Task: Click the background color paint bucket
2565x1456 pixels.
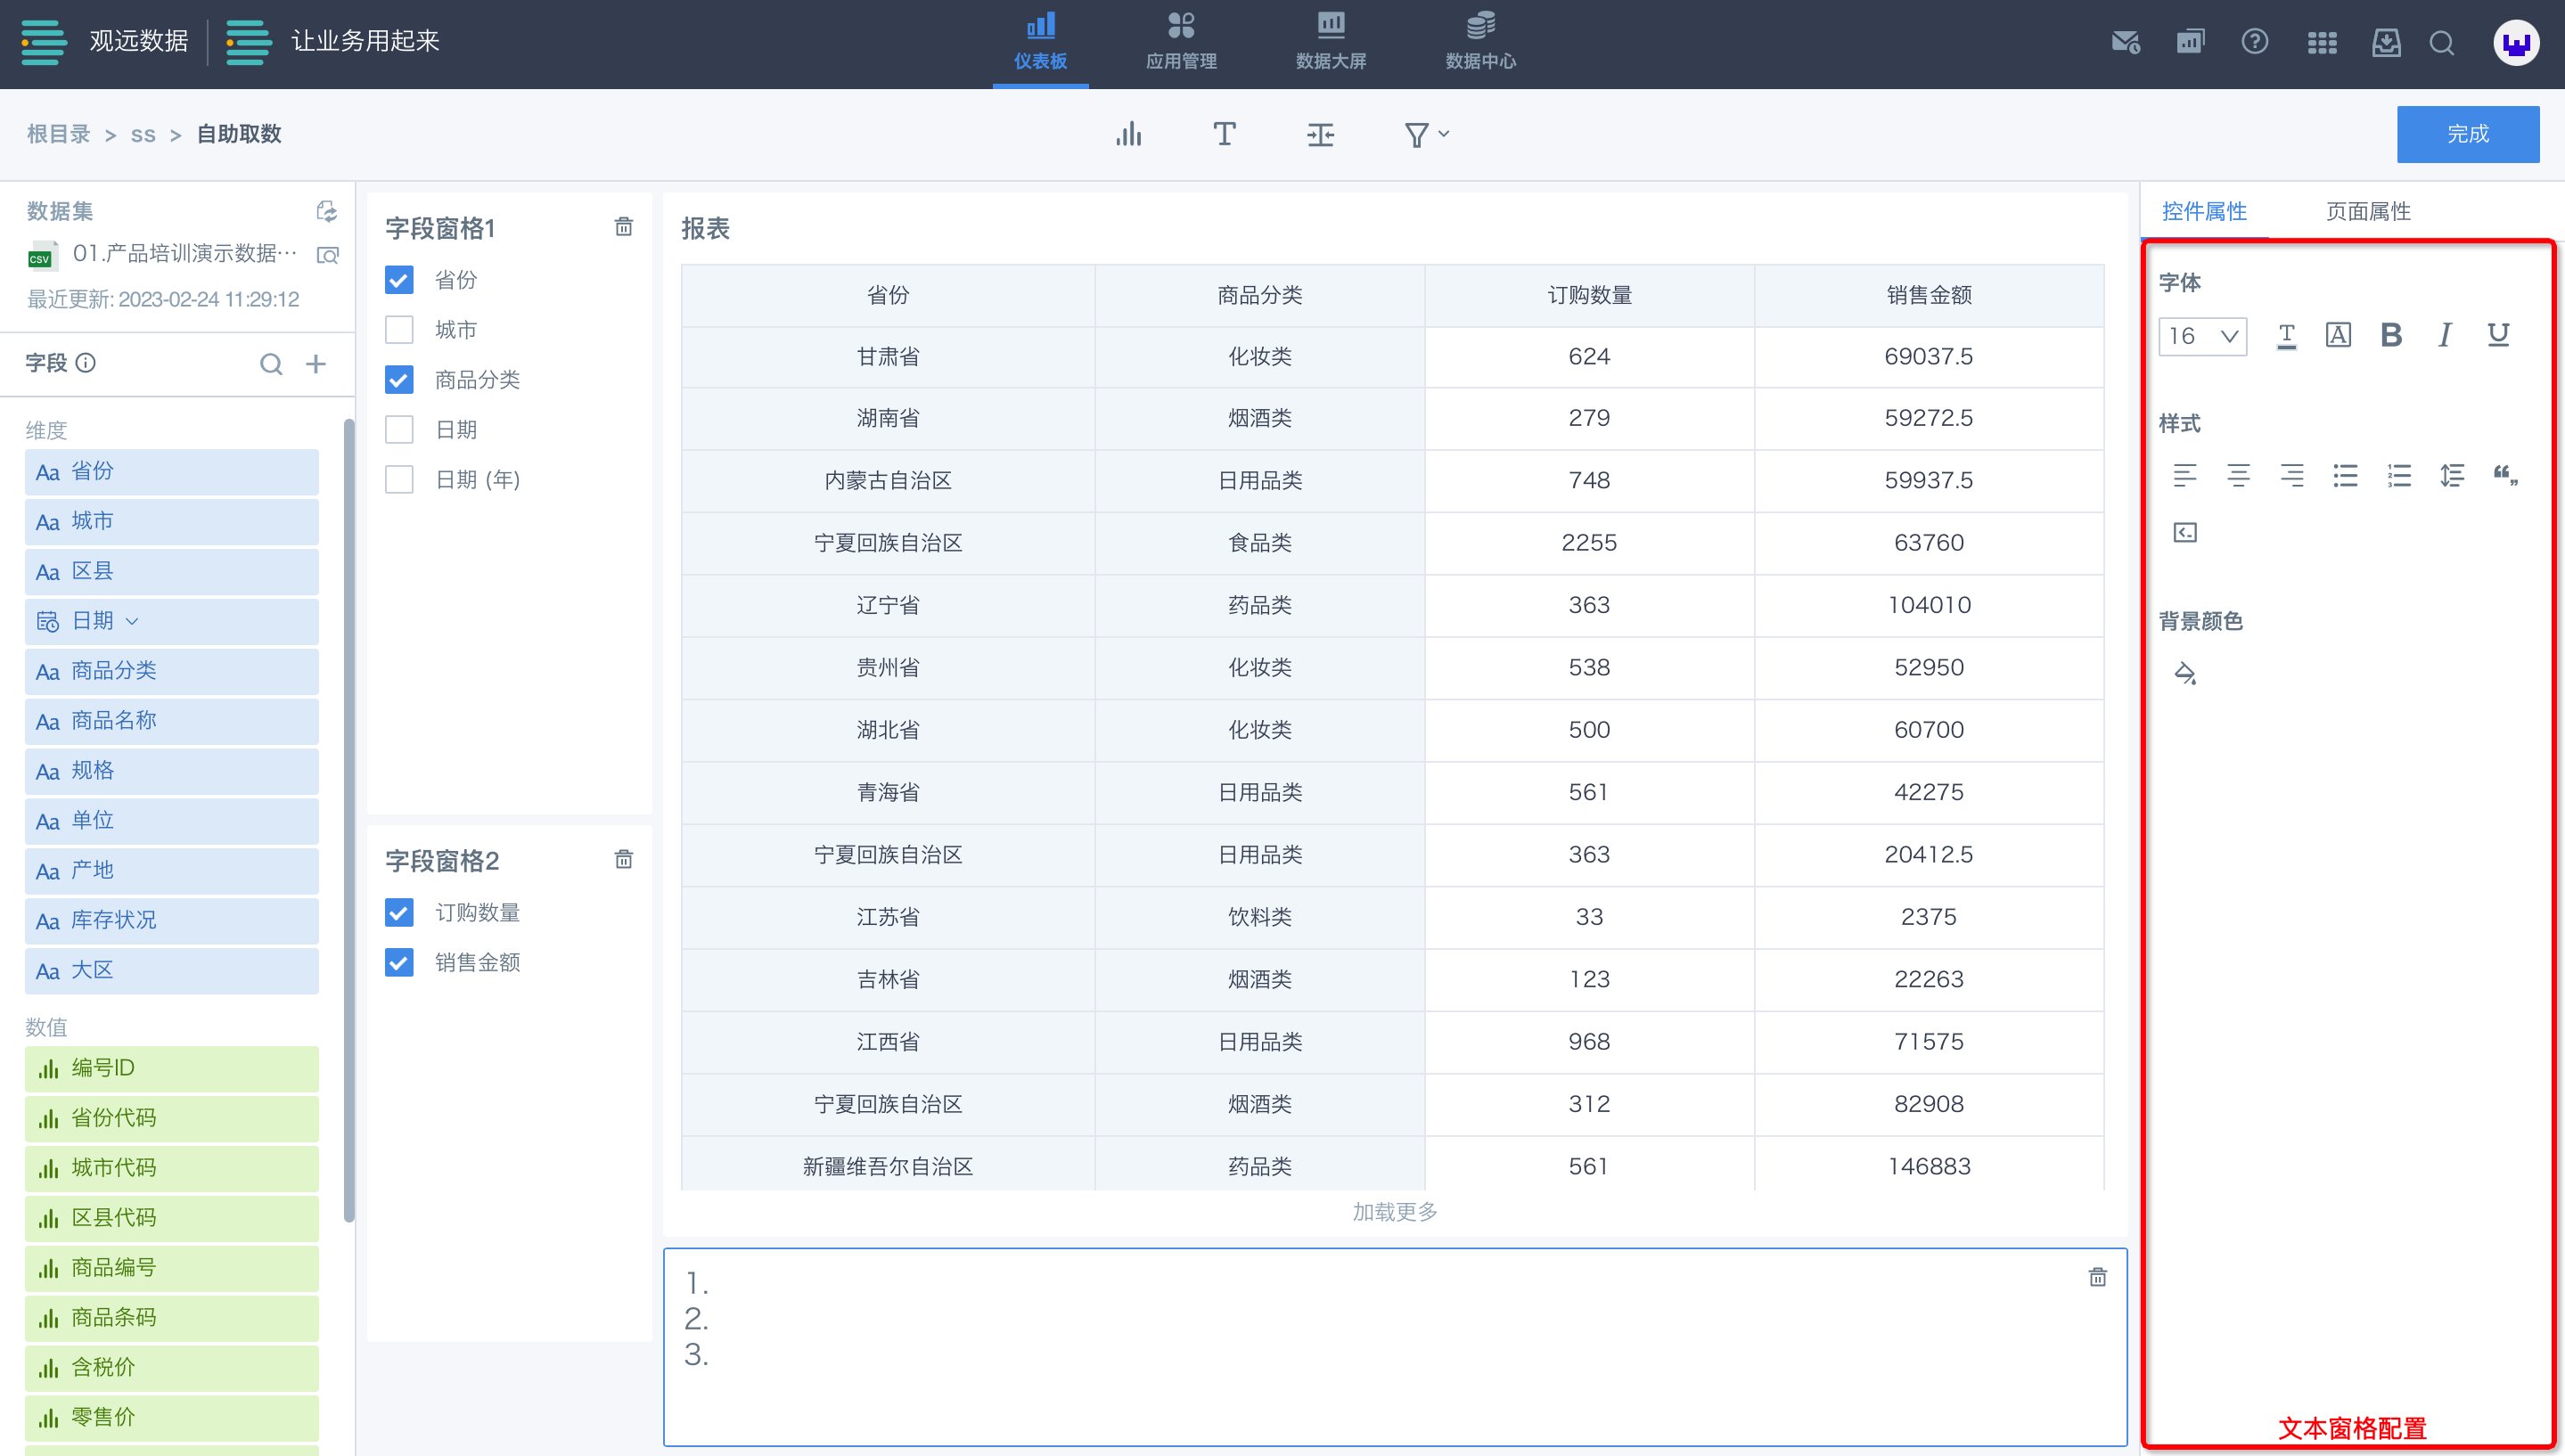Action: click(2185, 674)
